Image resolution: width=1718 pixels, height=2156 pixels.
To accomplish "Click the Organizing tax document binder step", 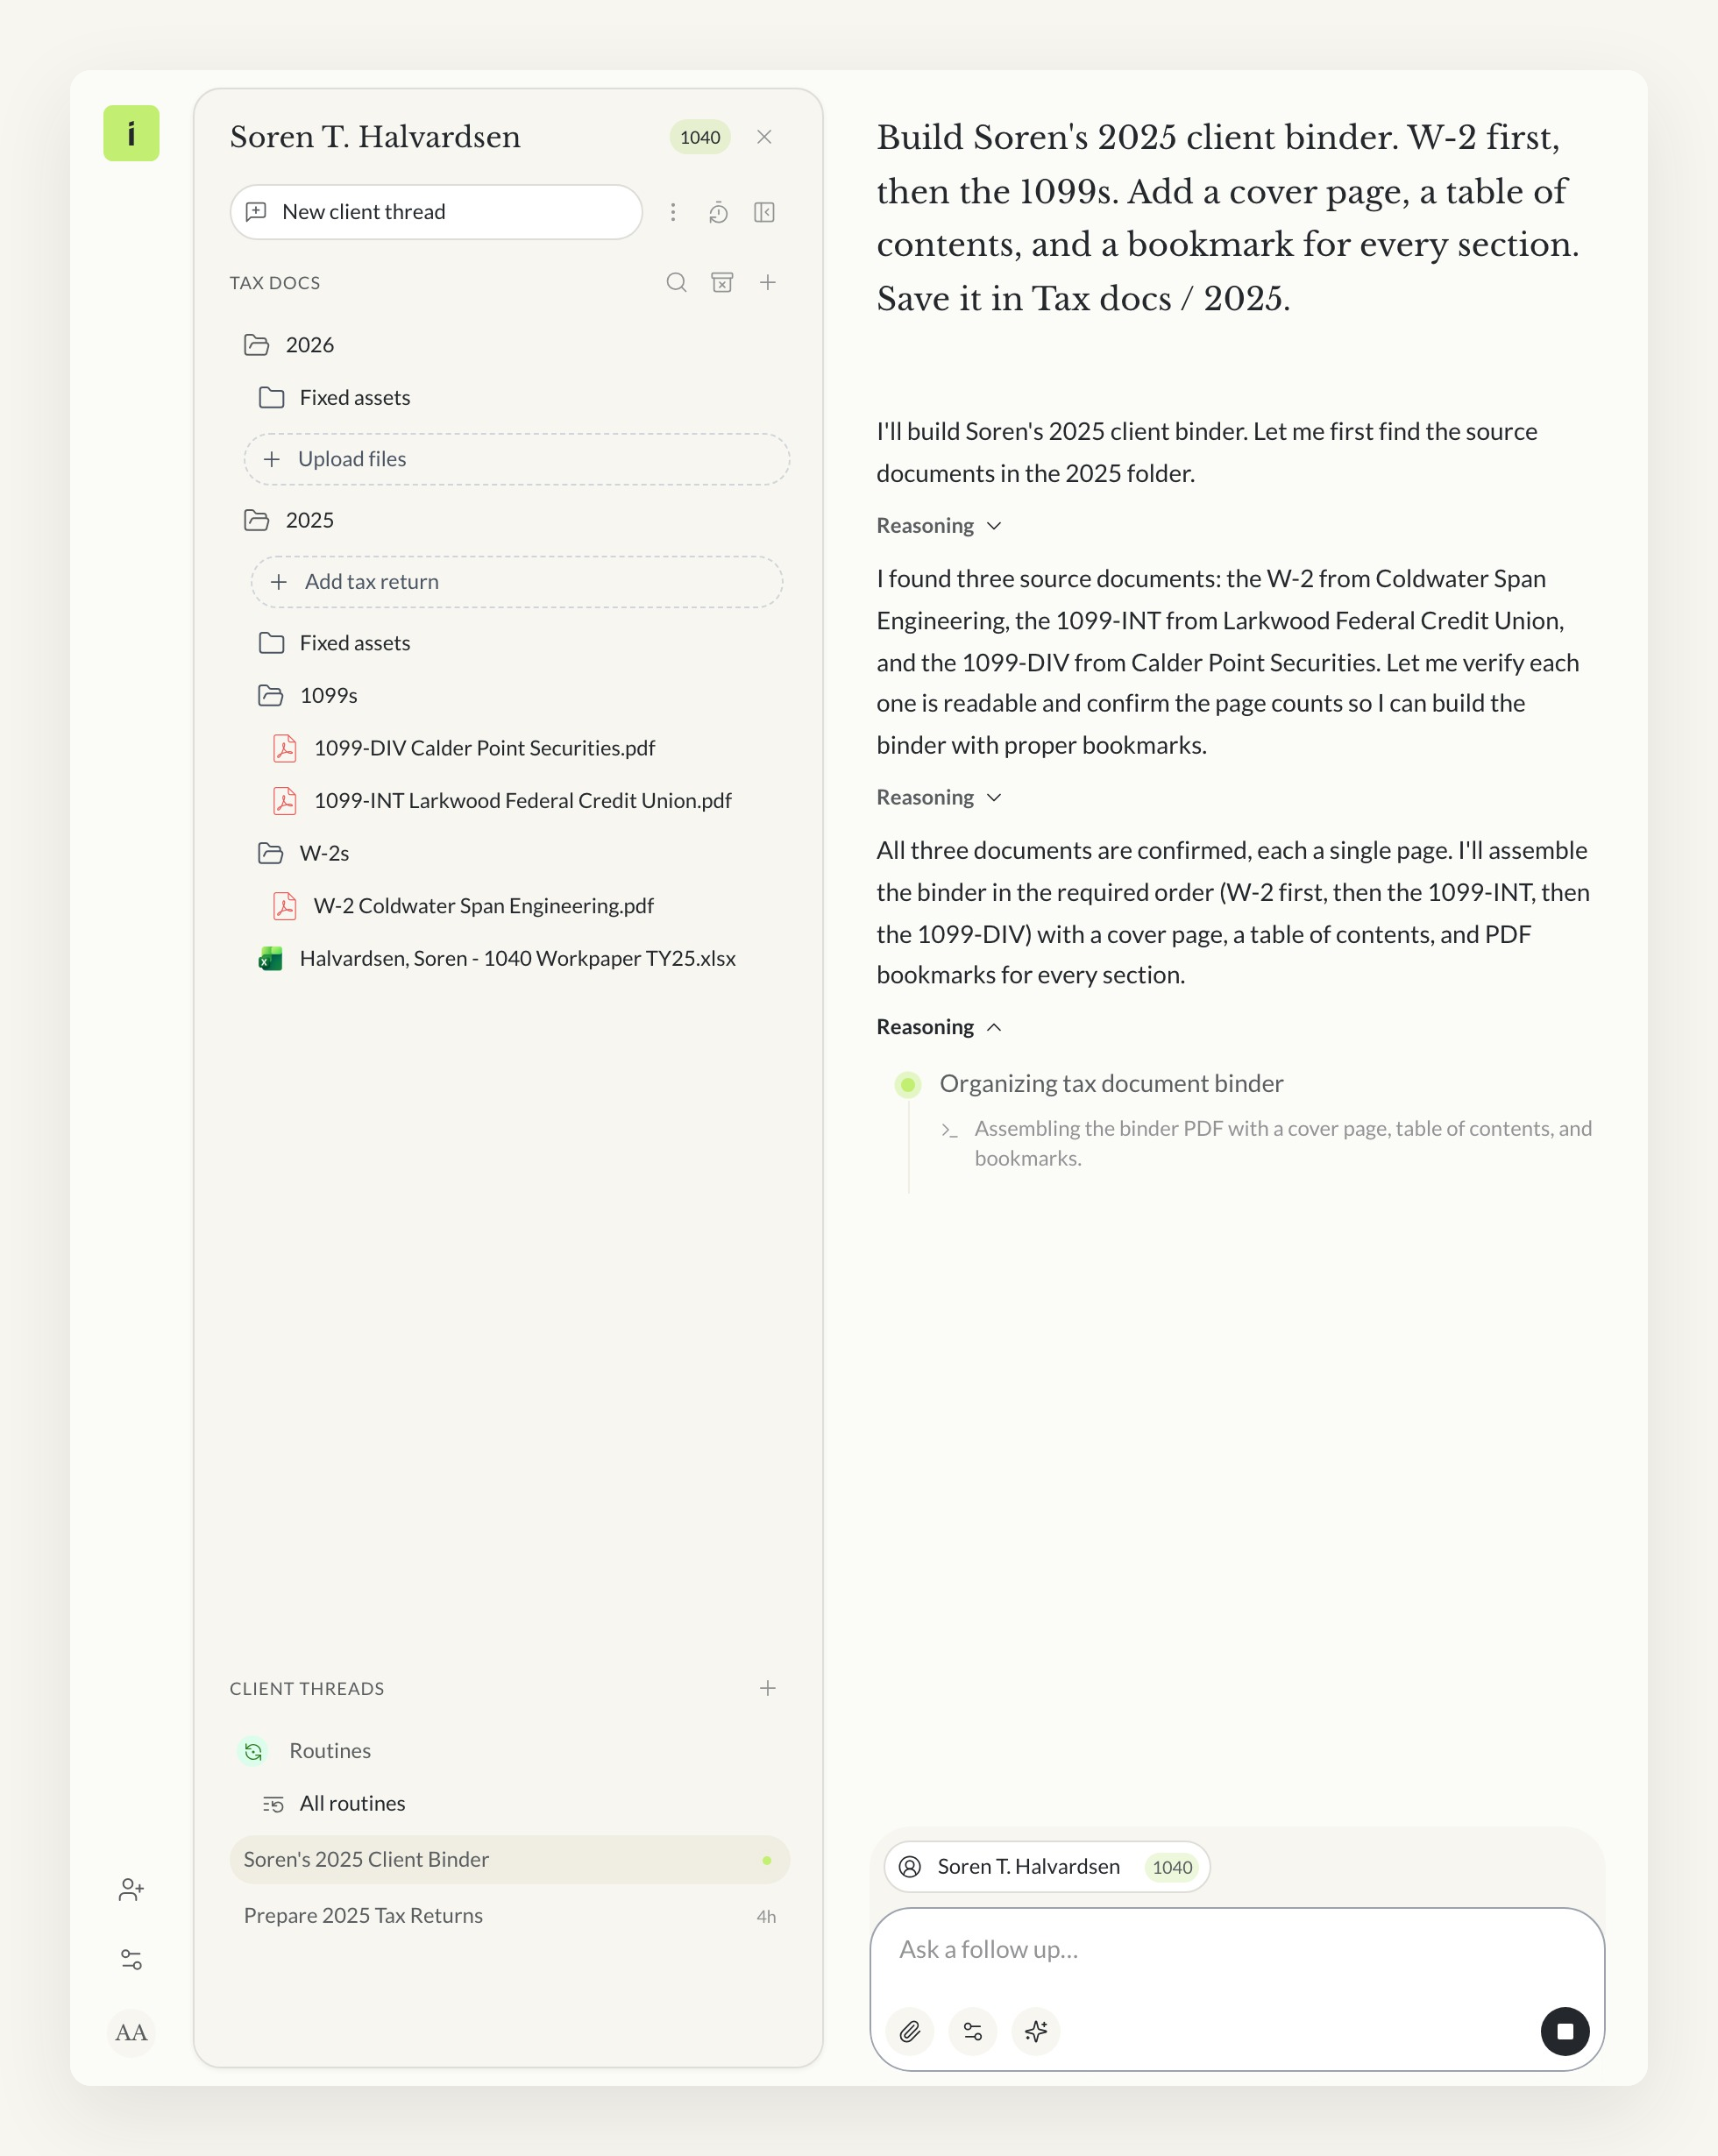I will coord(1111,1084).
